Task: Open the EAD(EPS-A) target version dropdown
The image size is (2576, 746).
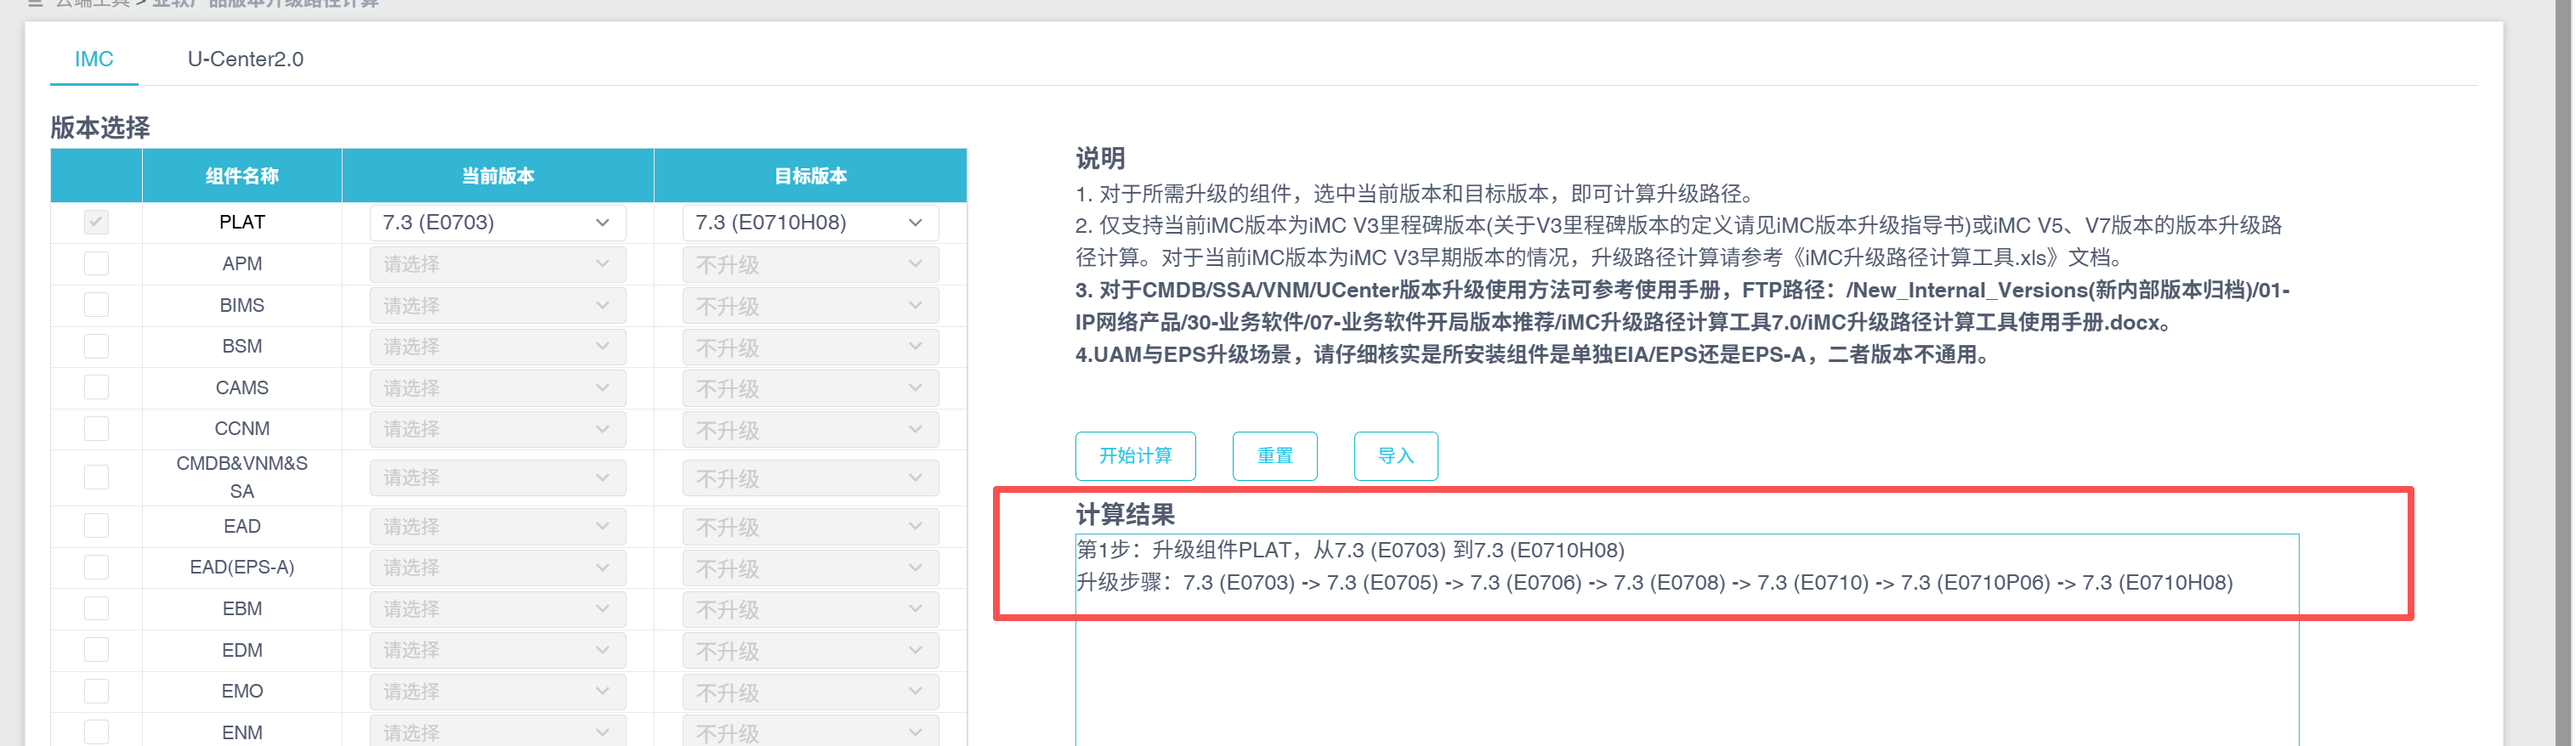Action: [x=810, y=568]
